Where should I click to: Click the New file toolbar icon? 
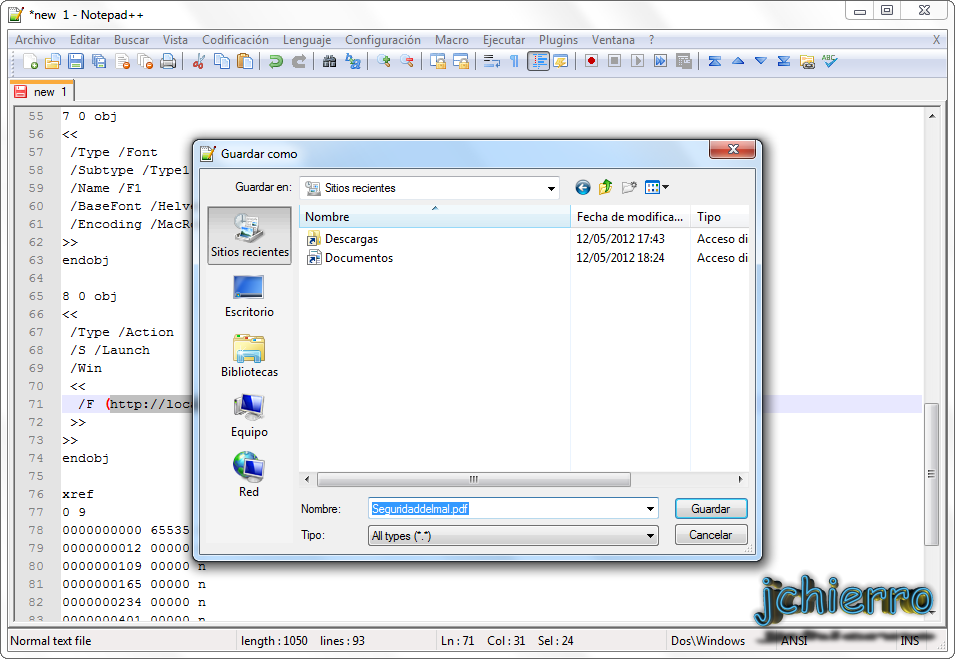[30, 62]
